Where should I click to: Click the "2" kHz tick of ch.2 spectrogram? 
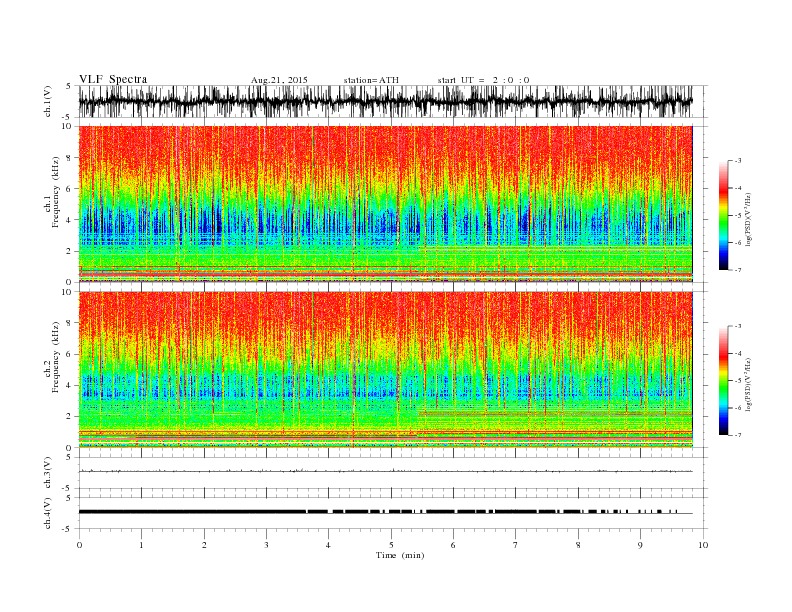70,417
